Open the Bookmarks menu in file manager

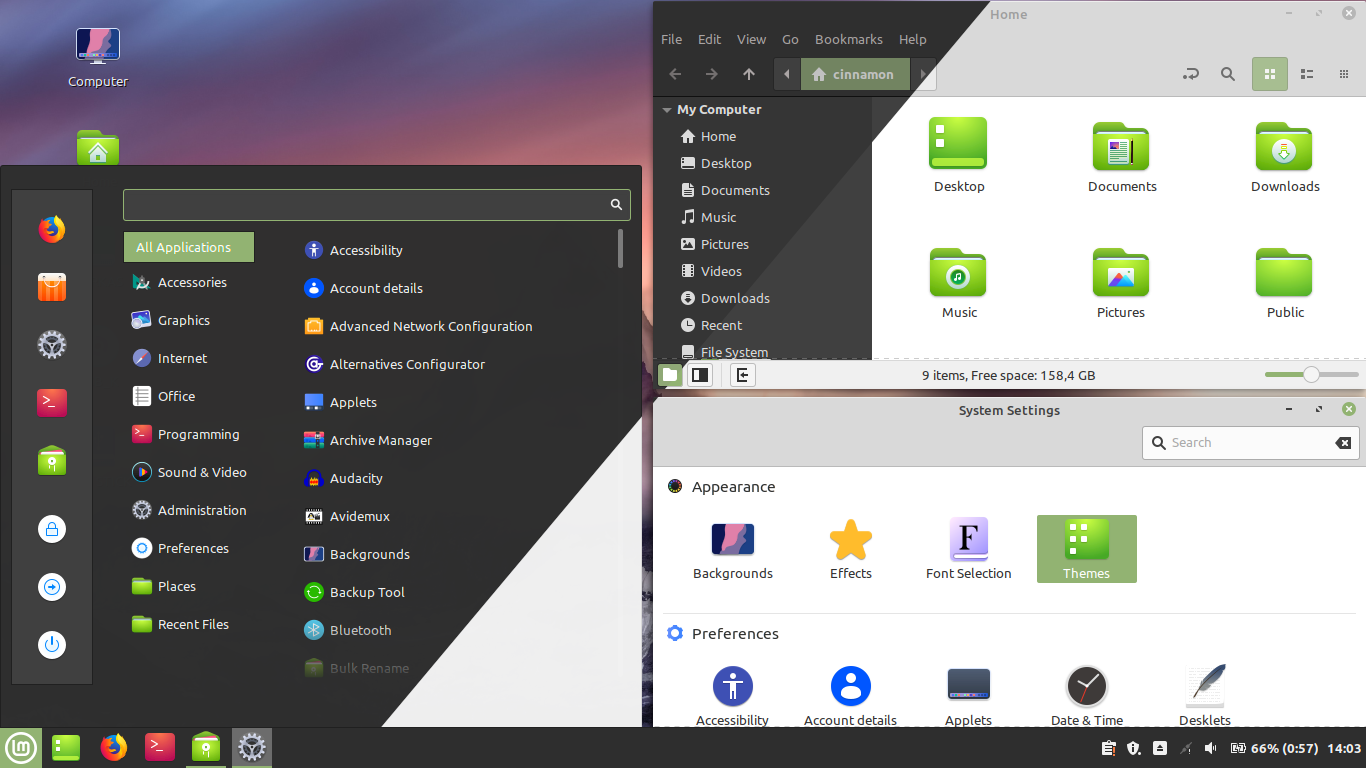(x=849, y=39)
